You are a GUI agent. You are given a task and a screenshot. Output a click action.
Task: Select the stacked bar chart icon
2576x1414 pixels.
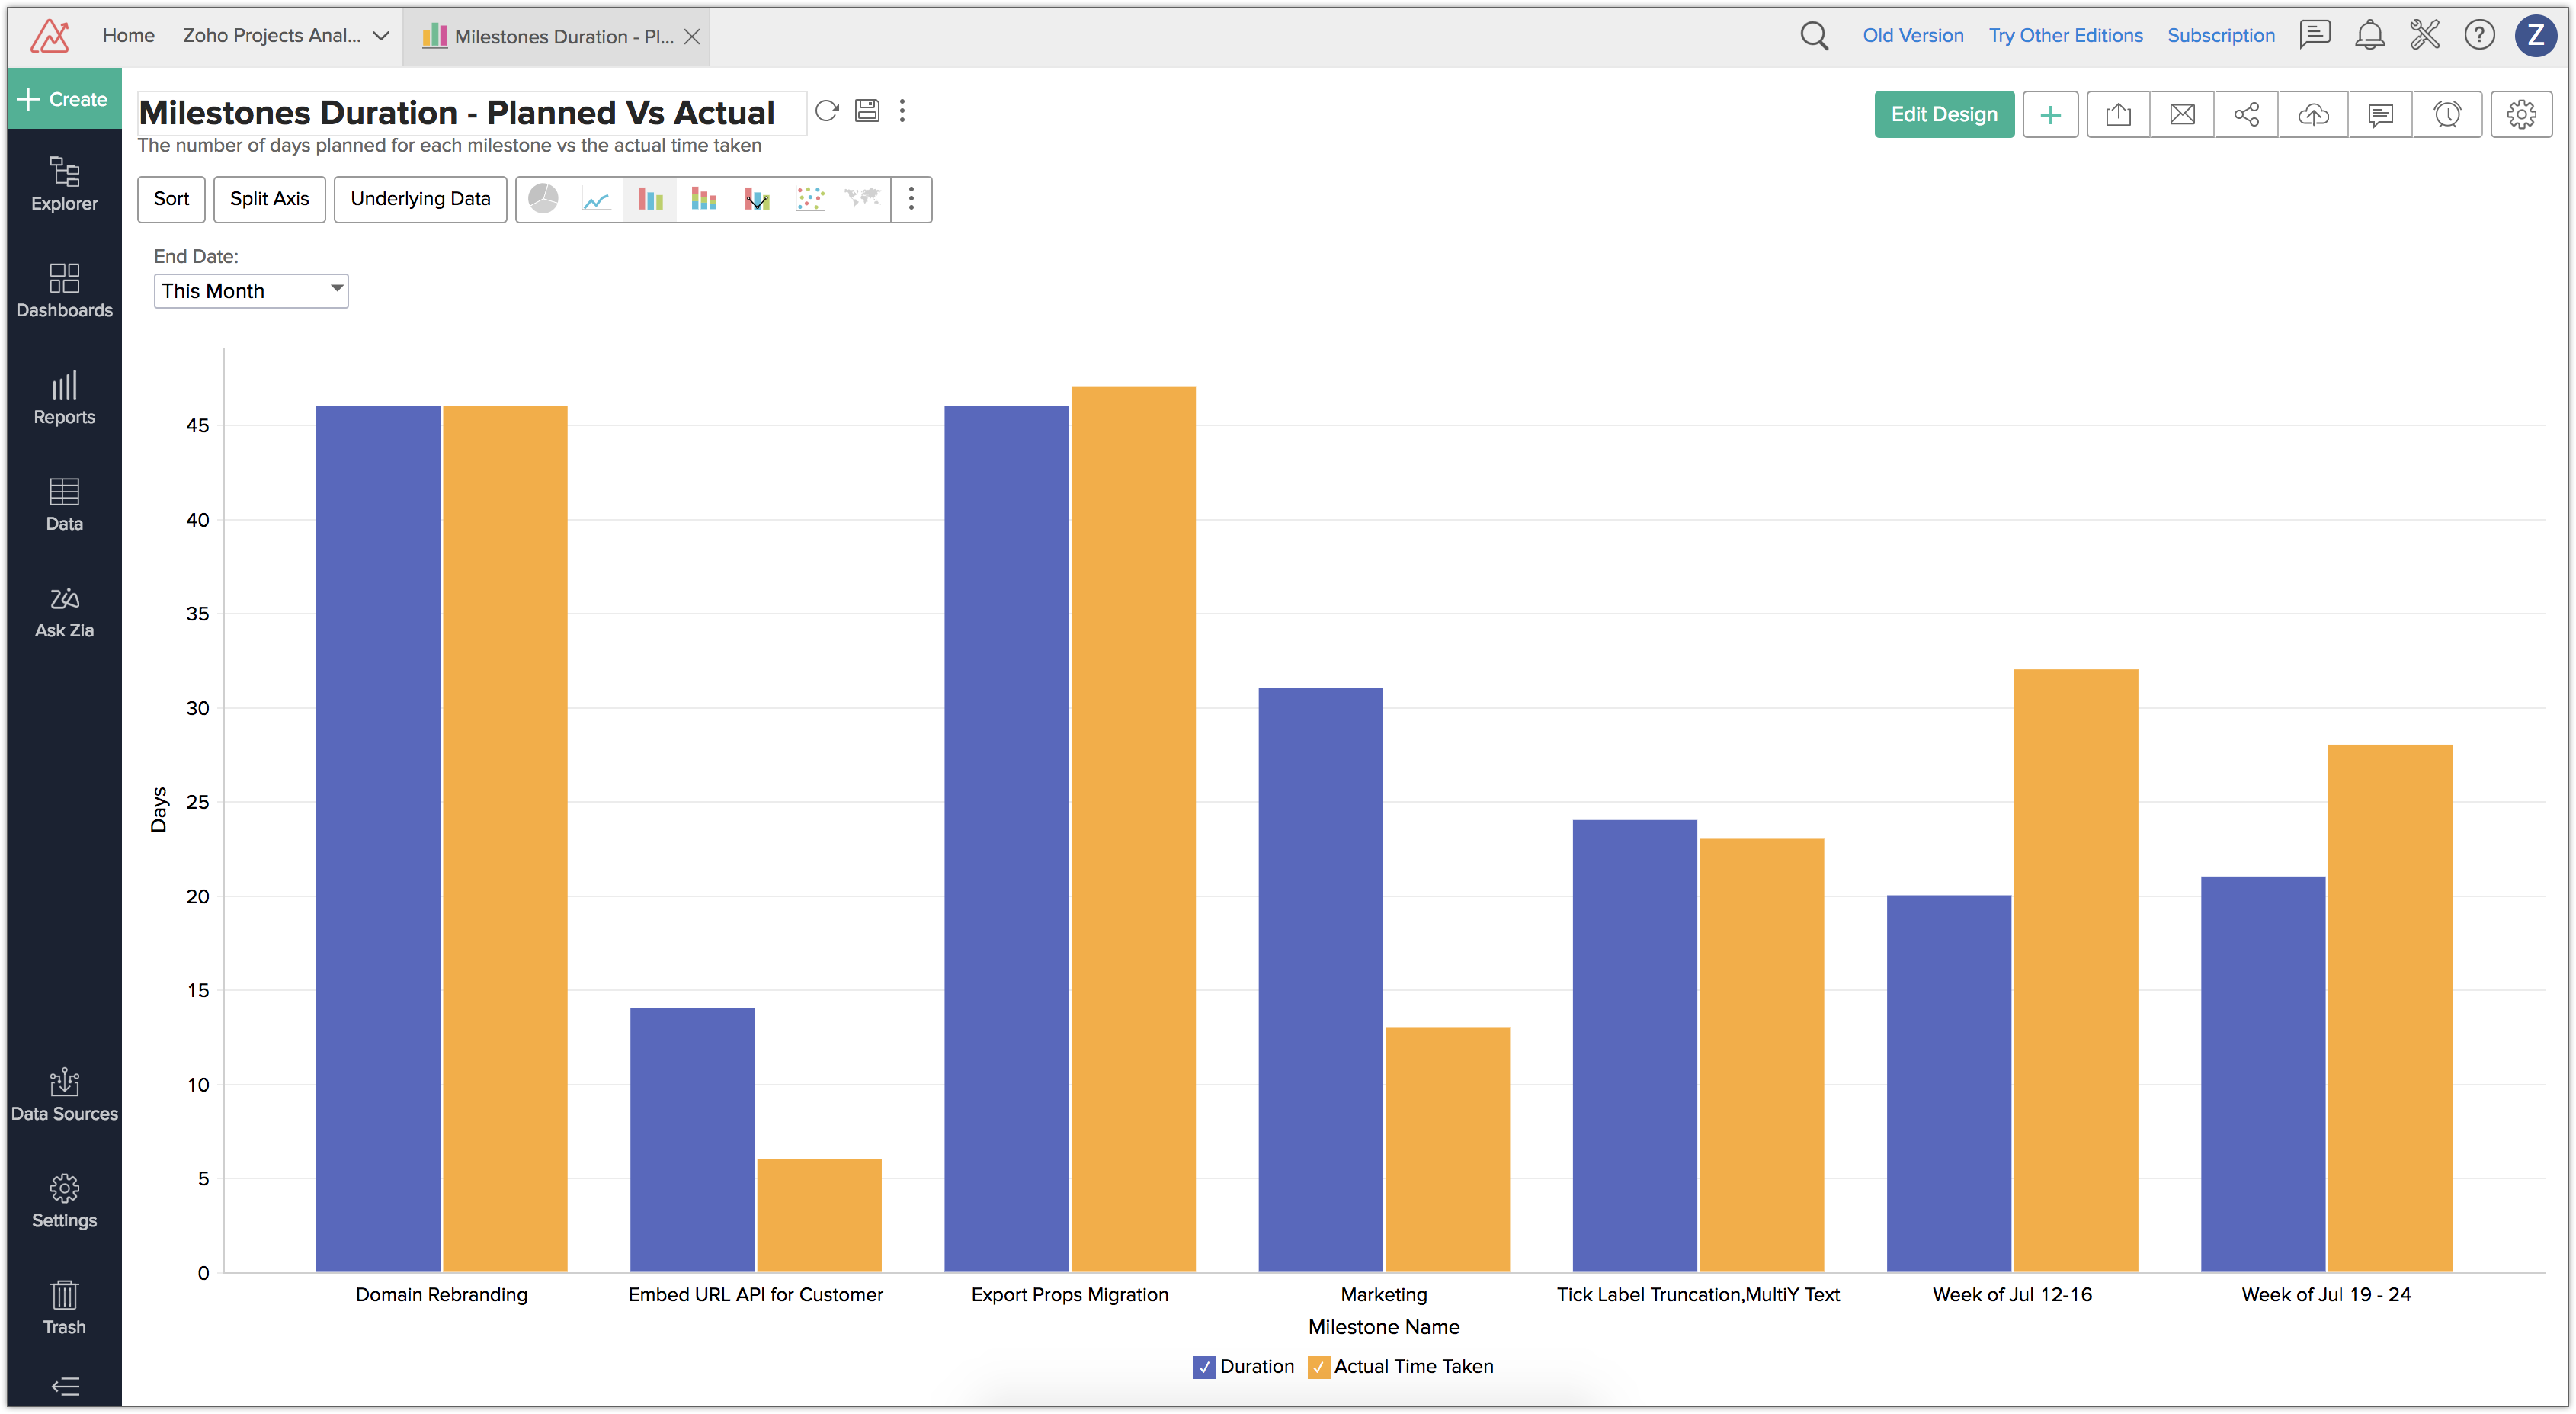tap(703, 199)
